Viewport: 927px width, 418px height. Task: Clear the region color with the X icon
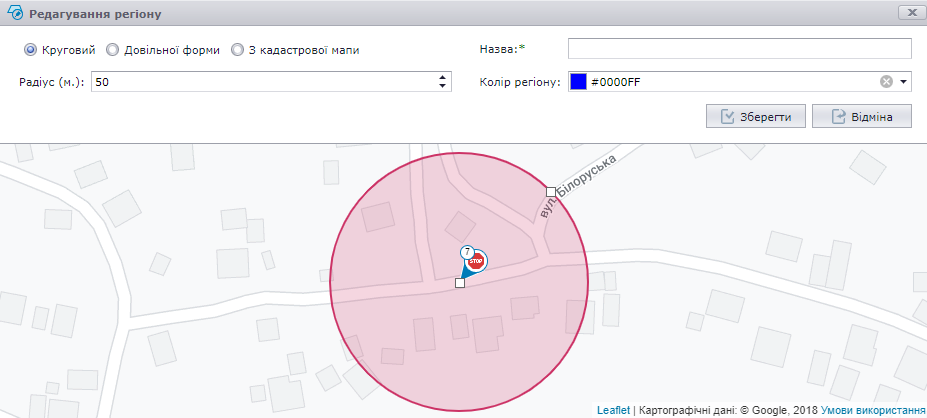[x=886, y=82]
